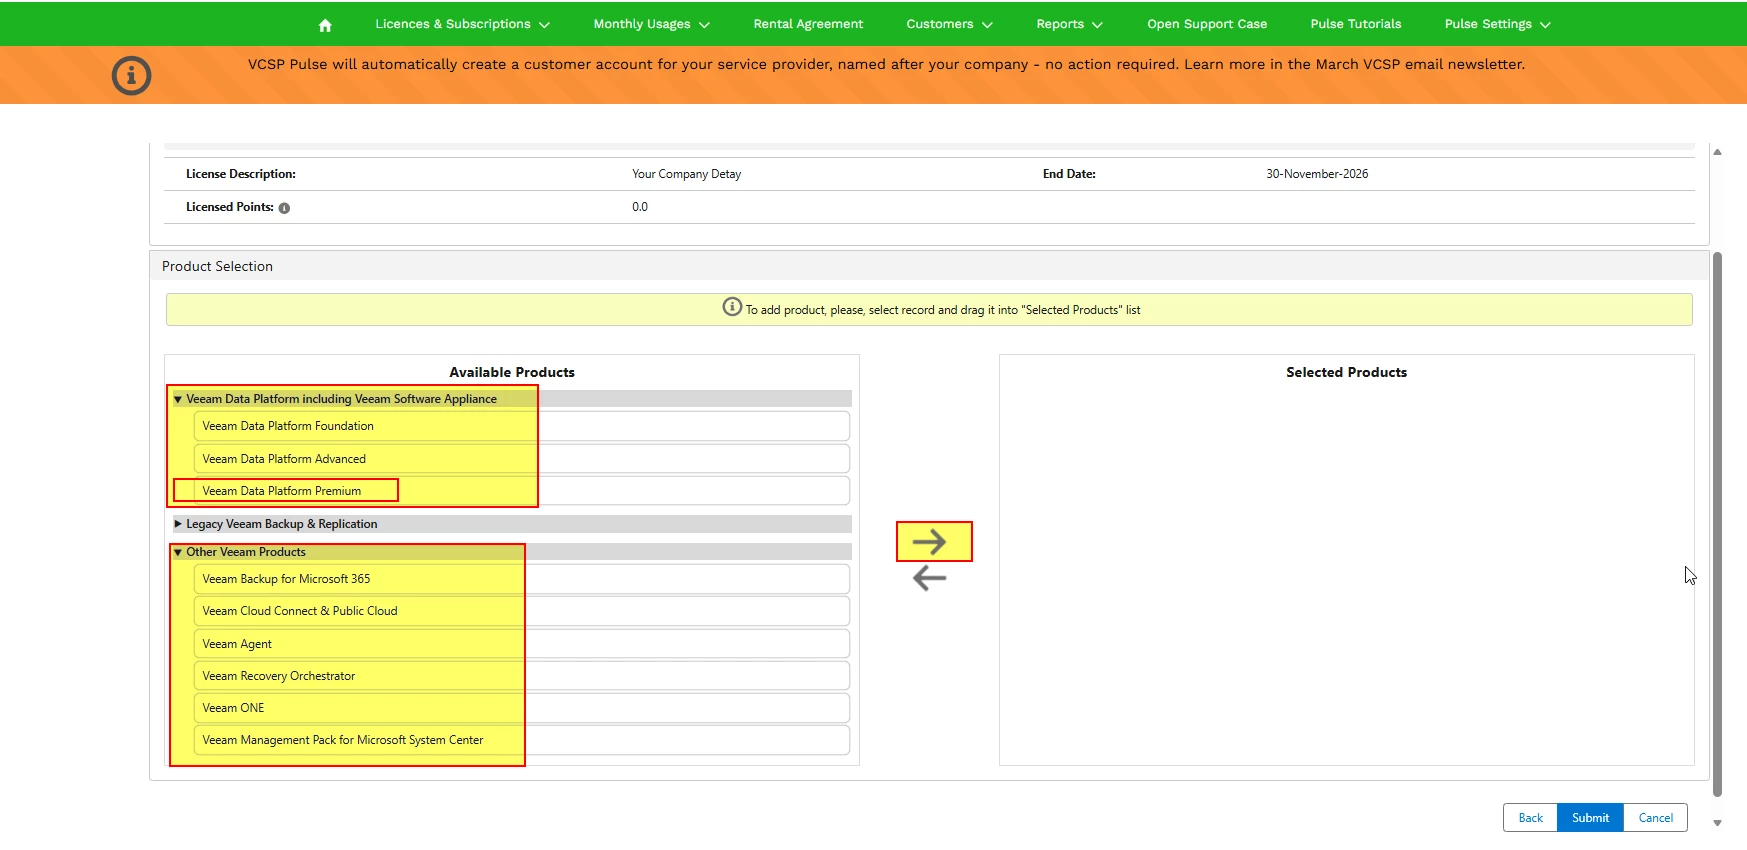Open the Customers dropdown menu
Screen dimensions: 1747x850
[x=949, y=24]
